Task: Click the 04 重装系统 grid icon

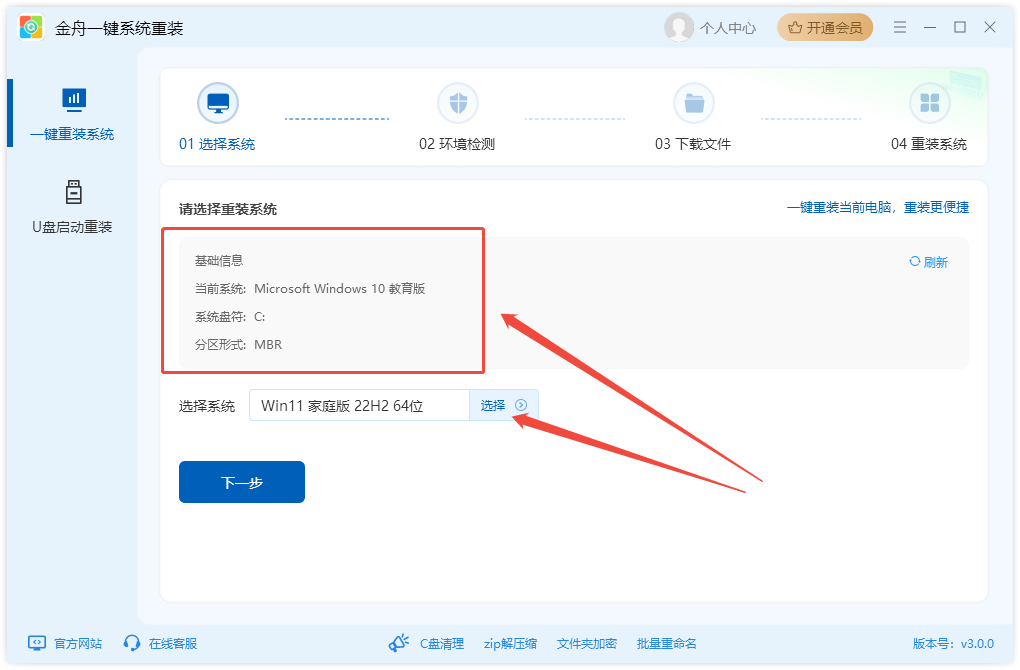Action: [x=930, y=101]
